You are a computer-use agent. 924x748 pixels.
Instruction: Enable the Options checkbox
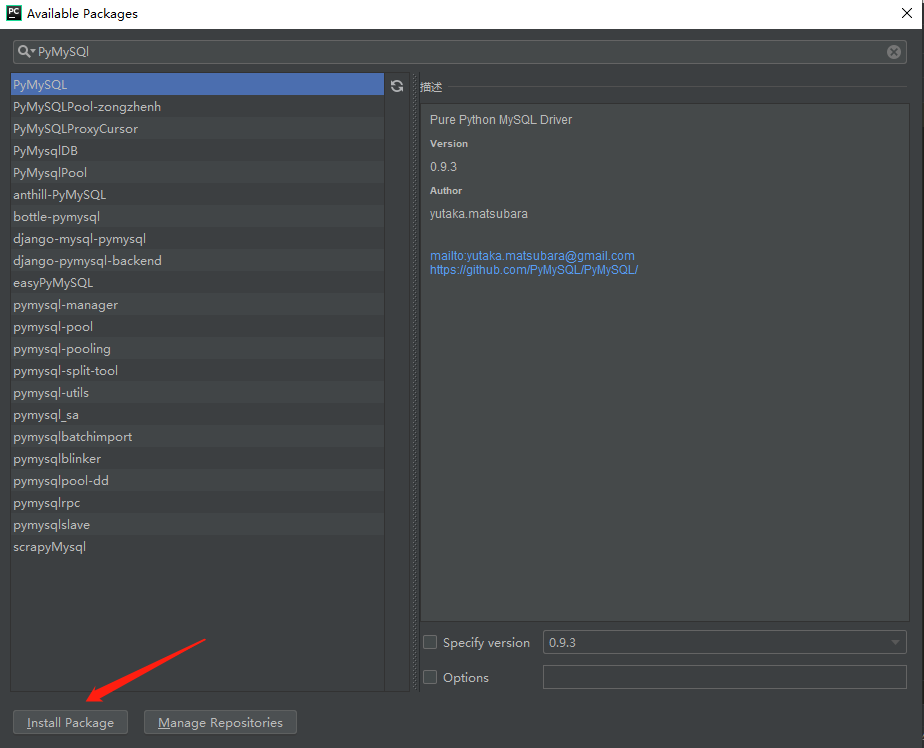tap(430, 677)
